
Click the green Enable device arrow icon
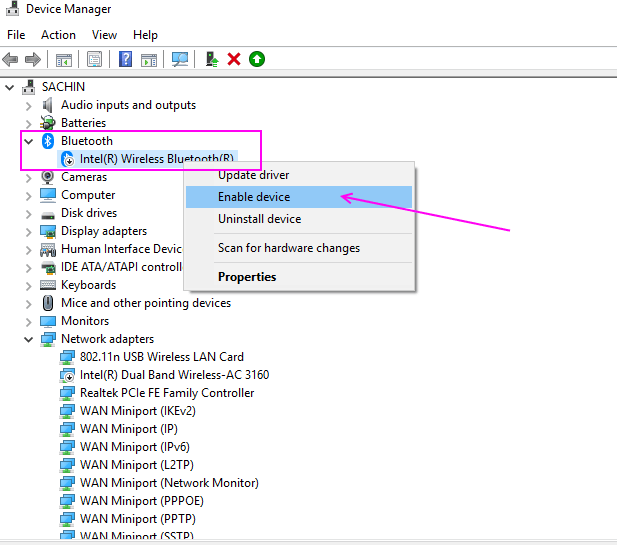point(257,59)
